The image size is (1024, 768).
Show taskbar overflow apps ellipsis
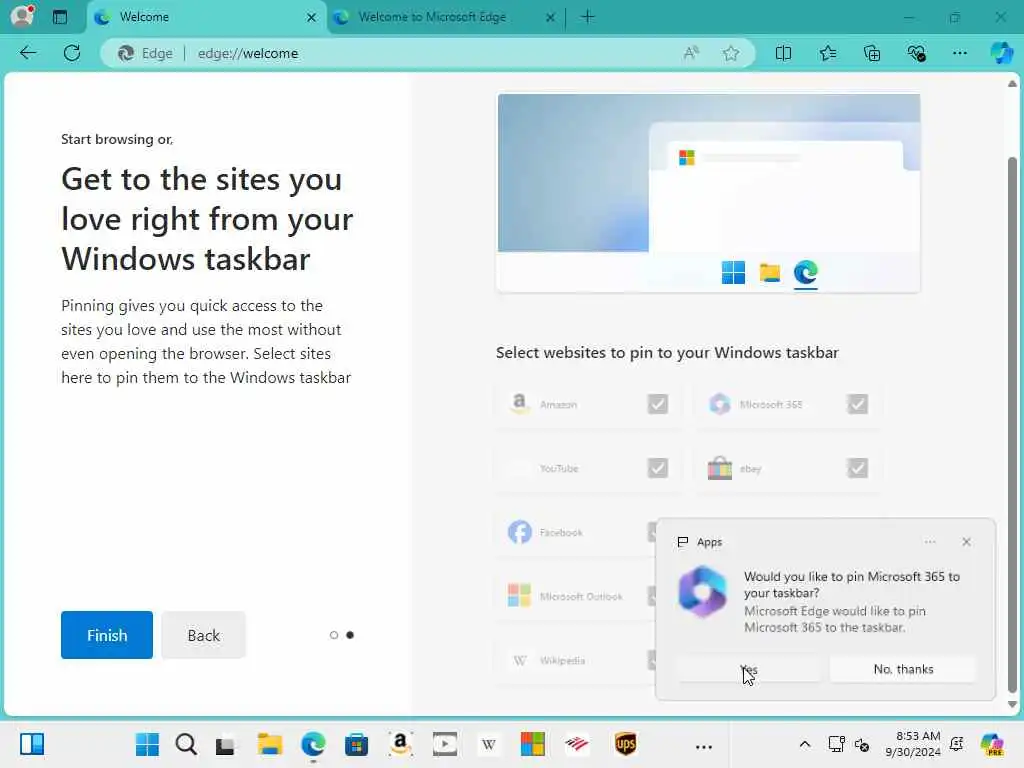[x=703, y=746]
